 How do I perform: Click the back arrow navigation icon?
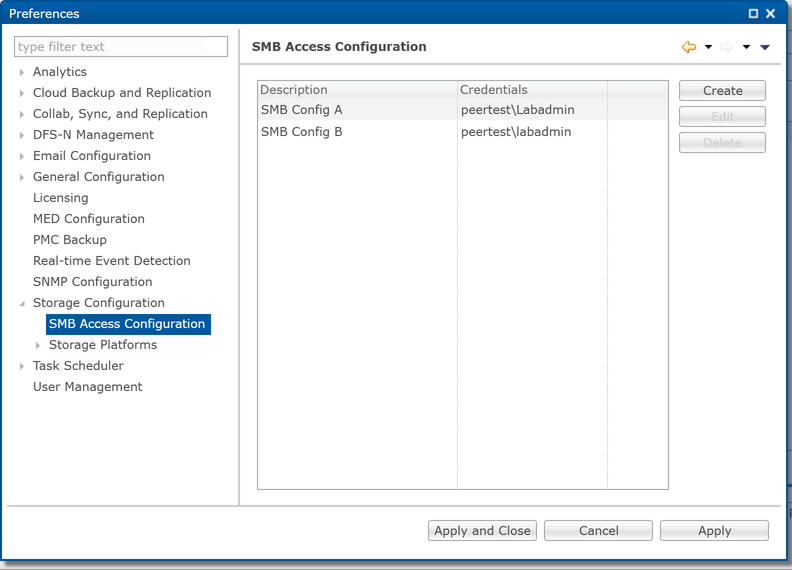click(x=689, y=47)
